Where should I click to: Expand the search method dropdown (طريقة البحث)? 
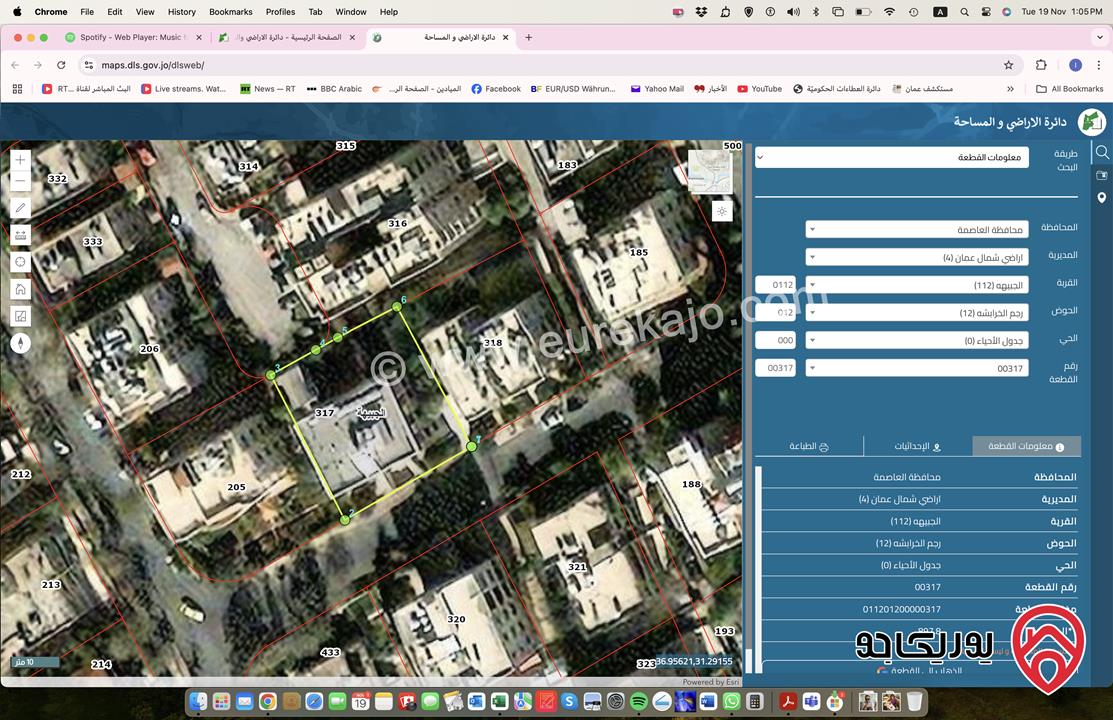coord(891,158)
